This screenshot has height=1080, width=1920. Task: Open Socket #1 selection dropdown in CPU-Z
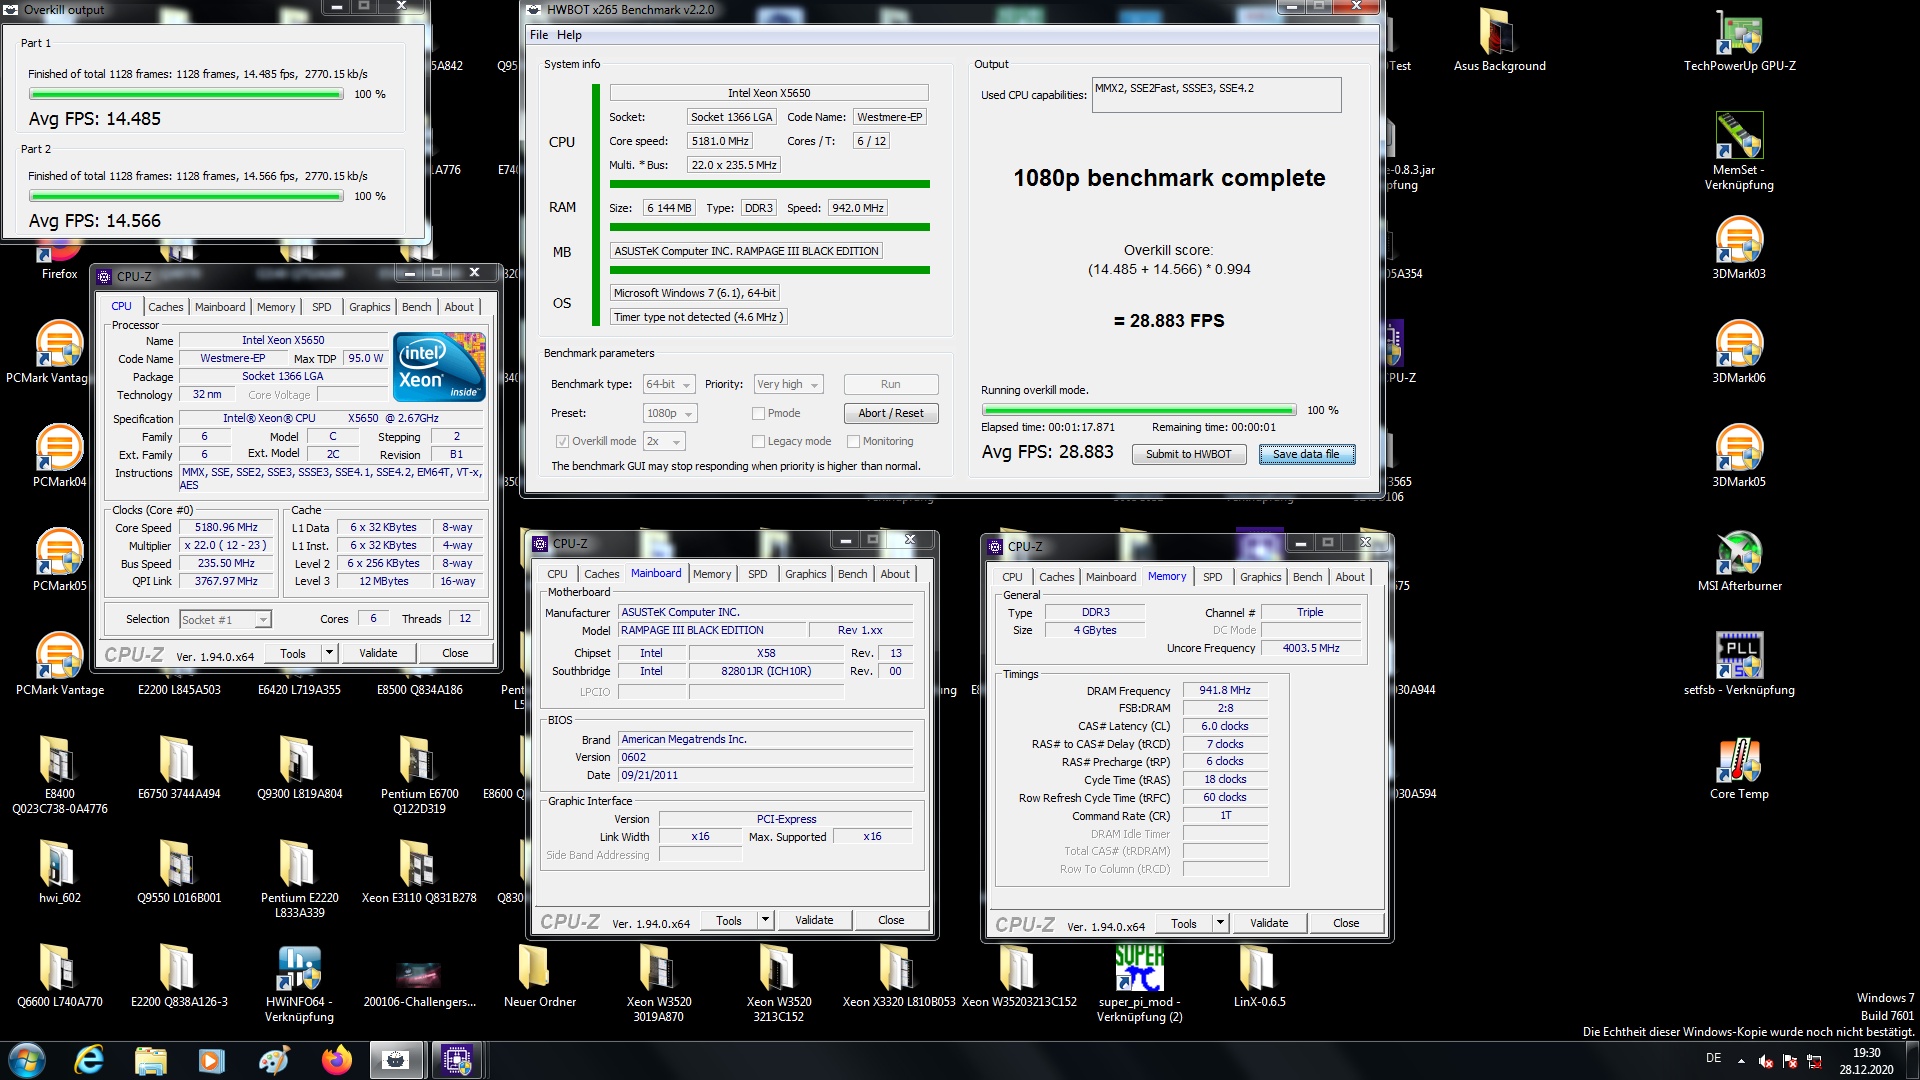225,620
